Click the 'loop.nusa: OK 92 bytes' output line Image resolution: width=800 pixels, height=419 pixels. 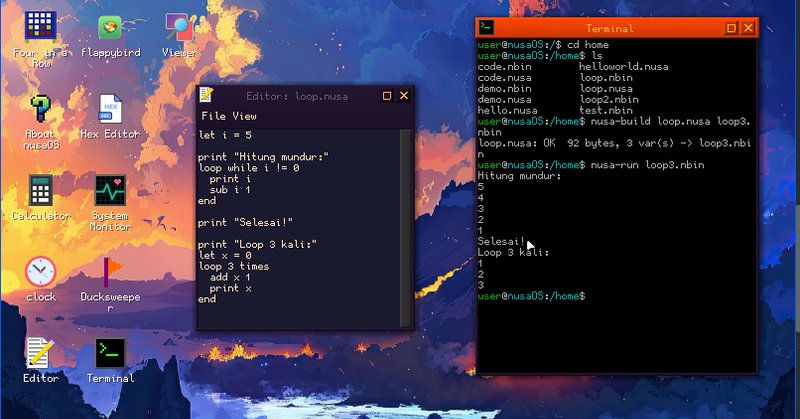pyautogui.click(x=614, y=148)
